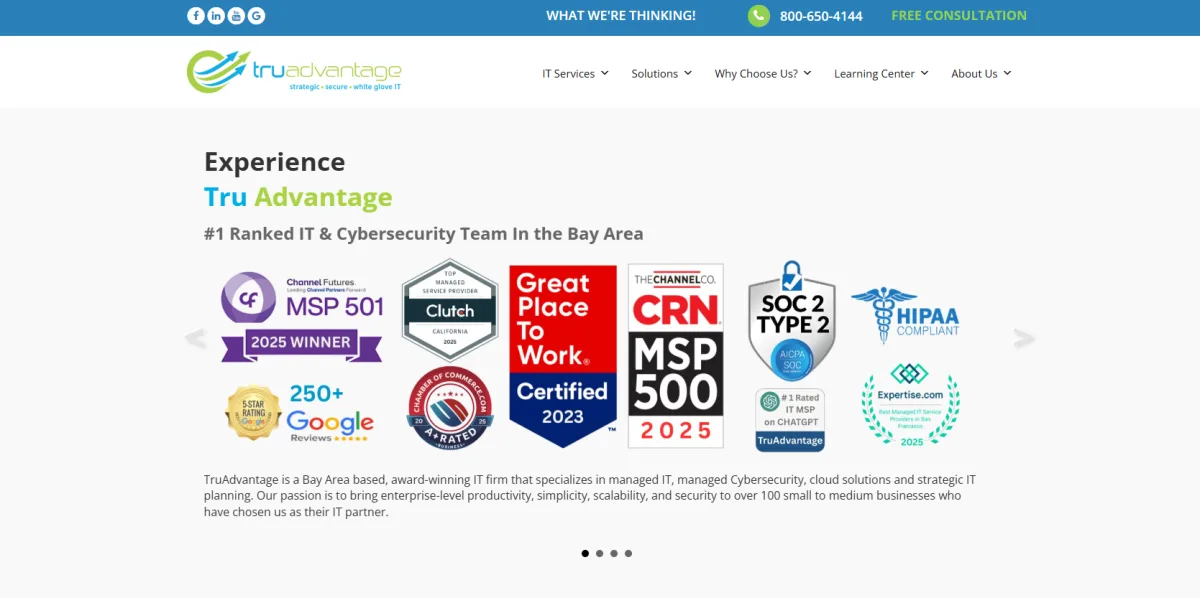Open the YouTube social icon
The image size is (1200, 598).
(x=236, y=15)
